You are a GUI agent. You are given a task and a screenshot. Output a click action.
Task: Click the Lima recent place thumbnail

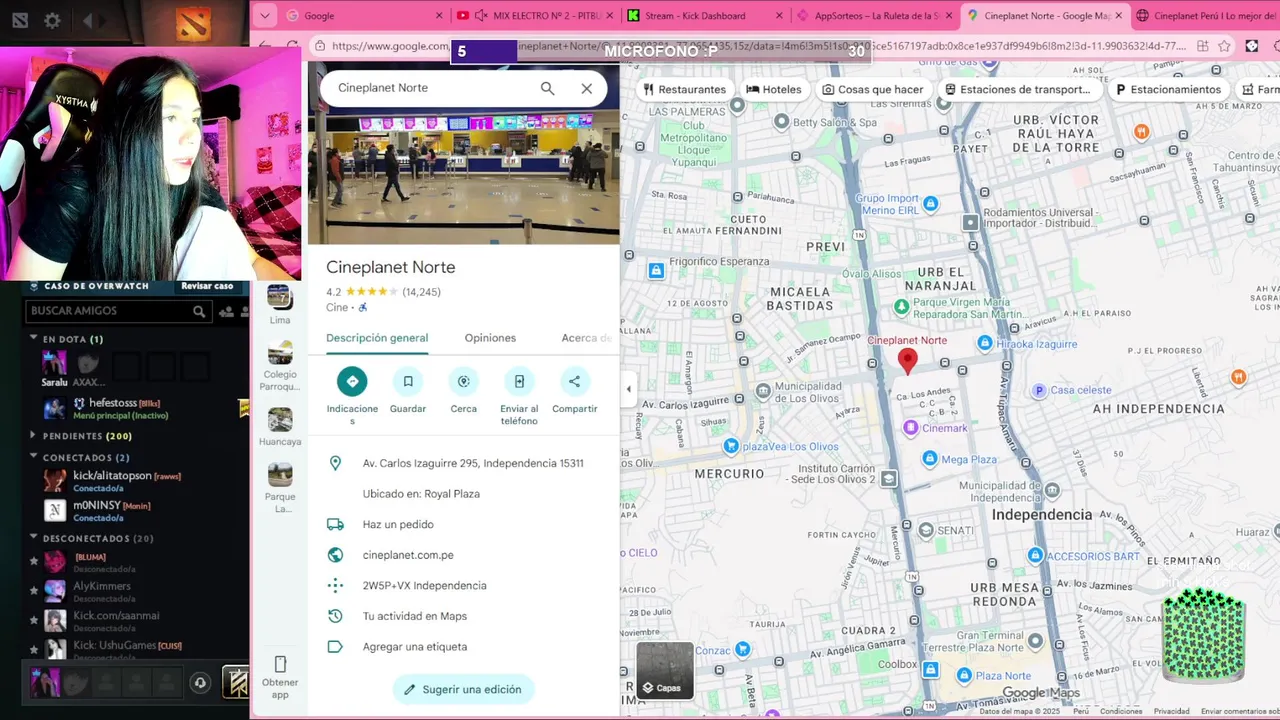[x=280, y=297]
